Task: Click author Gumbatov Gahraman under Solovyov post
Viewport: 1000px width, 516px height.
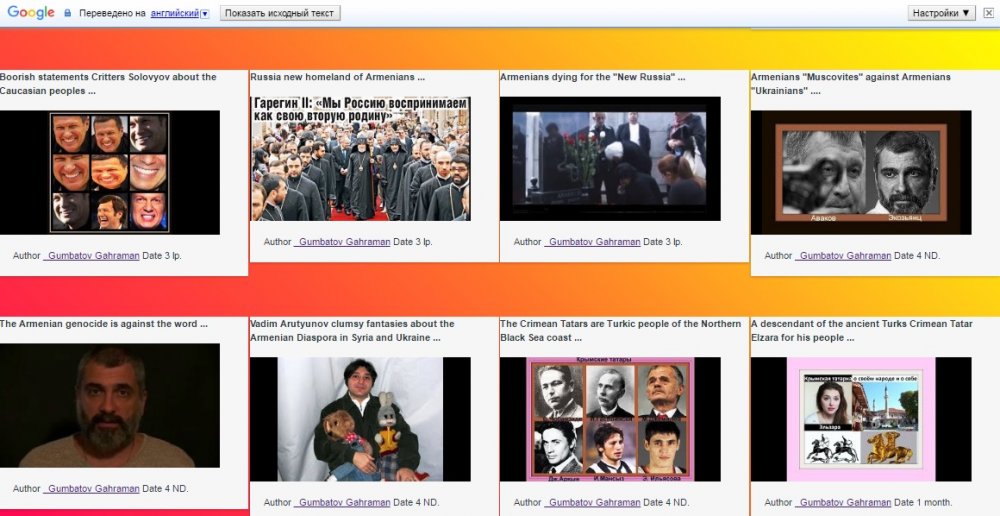Action: [92, 256]
